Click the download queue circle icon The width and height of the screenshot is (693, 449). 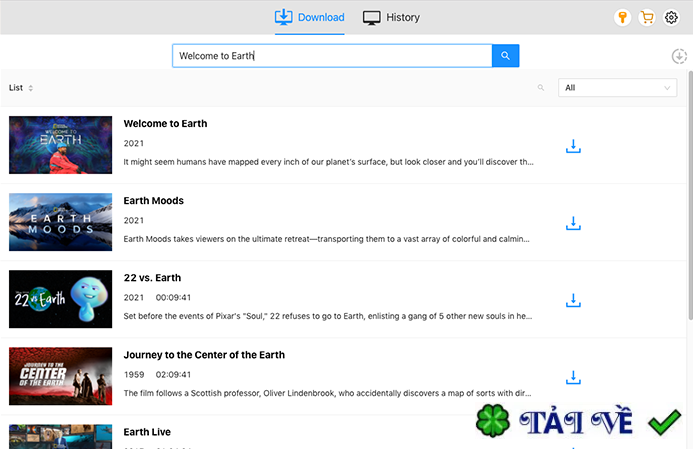(x=680, y=57)
